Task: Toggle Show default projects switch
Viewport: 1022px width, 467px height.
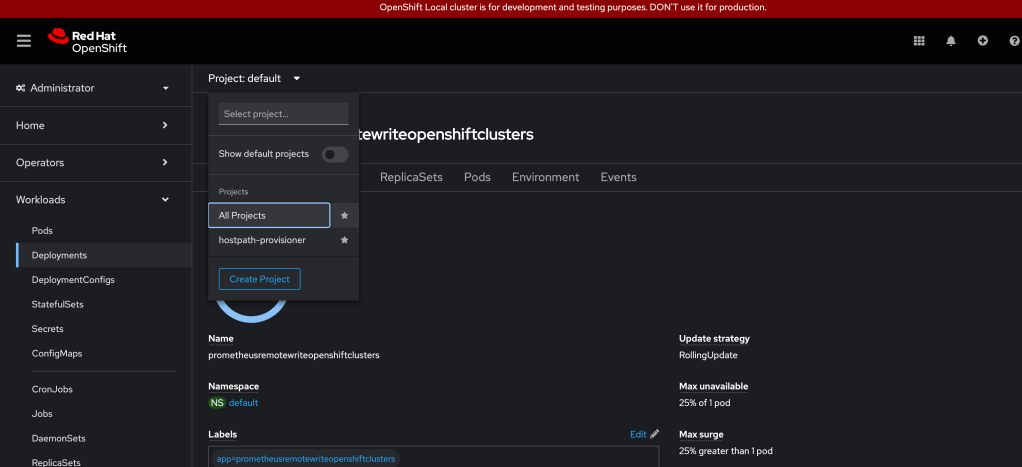Action: click(x=335, y=155)
